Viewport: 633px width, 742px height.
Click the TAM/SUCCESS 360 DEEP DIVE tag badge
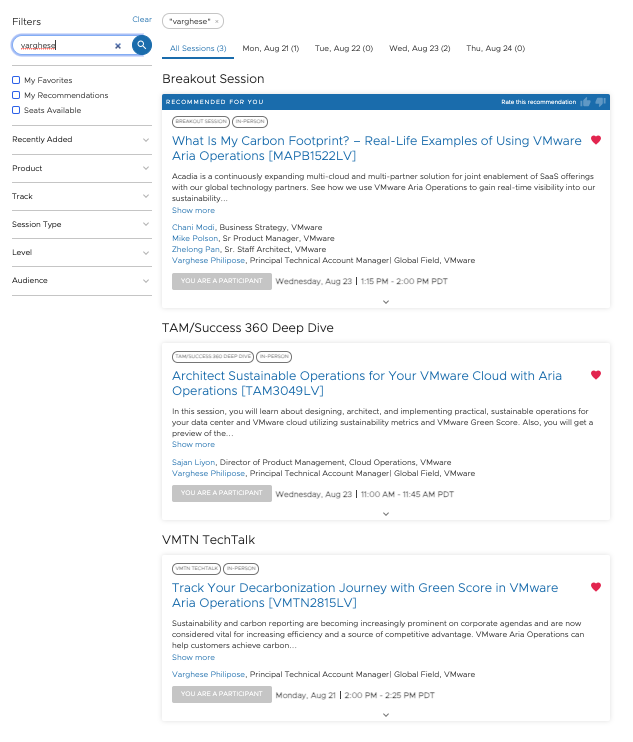click(x=213, y=356)
